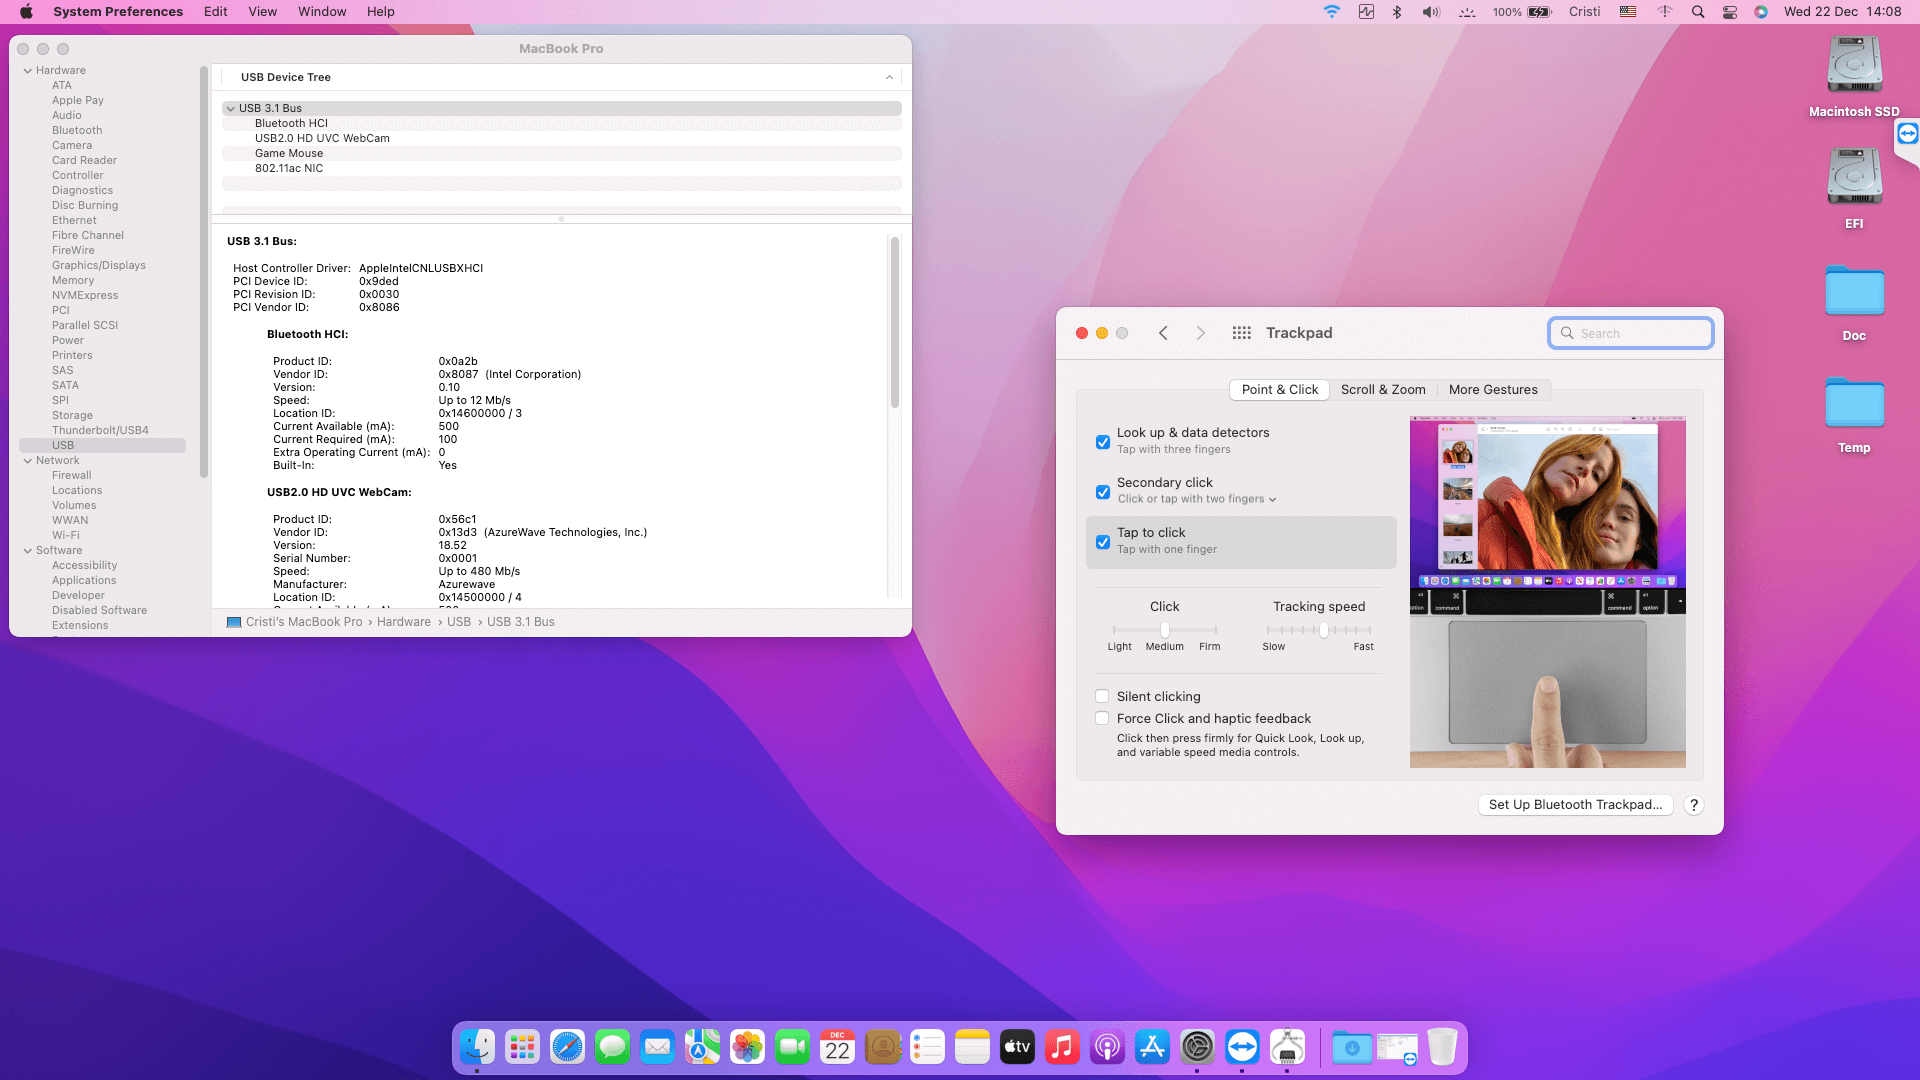Click Bluetooth icon in menu bar
Screen dimensions: 1920x1080
click(1397, 12)
